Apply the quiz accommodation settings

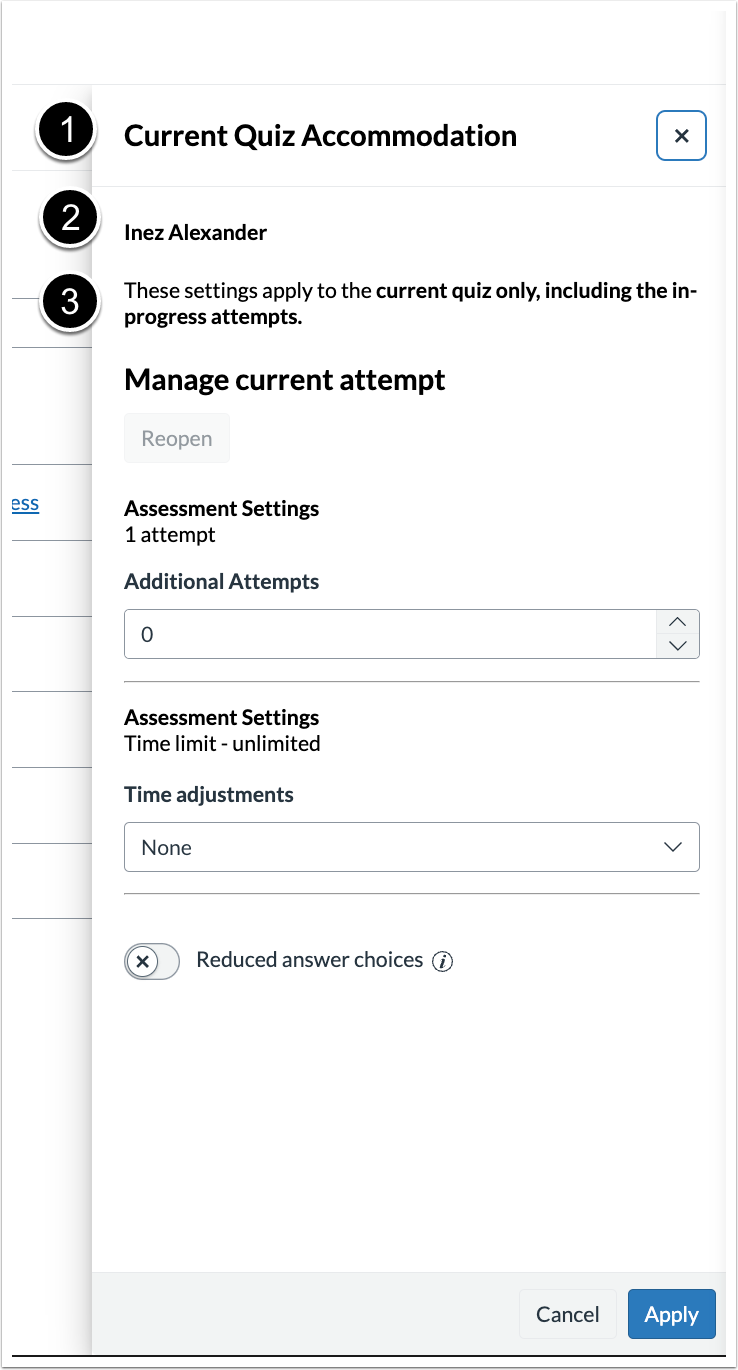(x=672, y=1314)
